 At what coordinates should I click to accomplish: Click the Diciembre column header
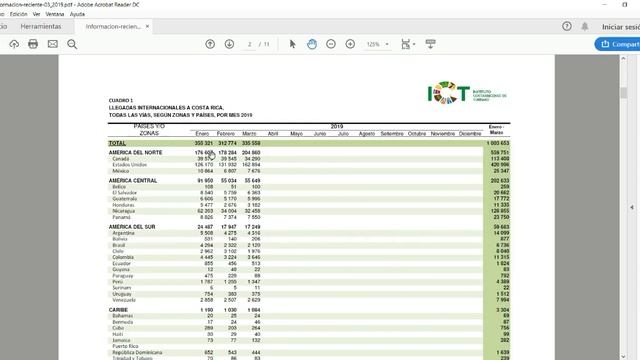tap(470, 133)
